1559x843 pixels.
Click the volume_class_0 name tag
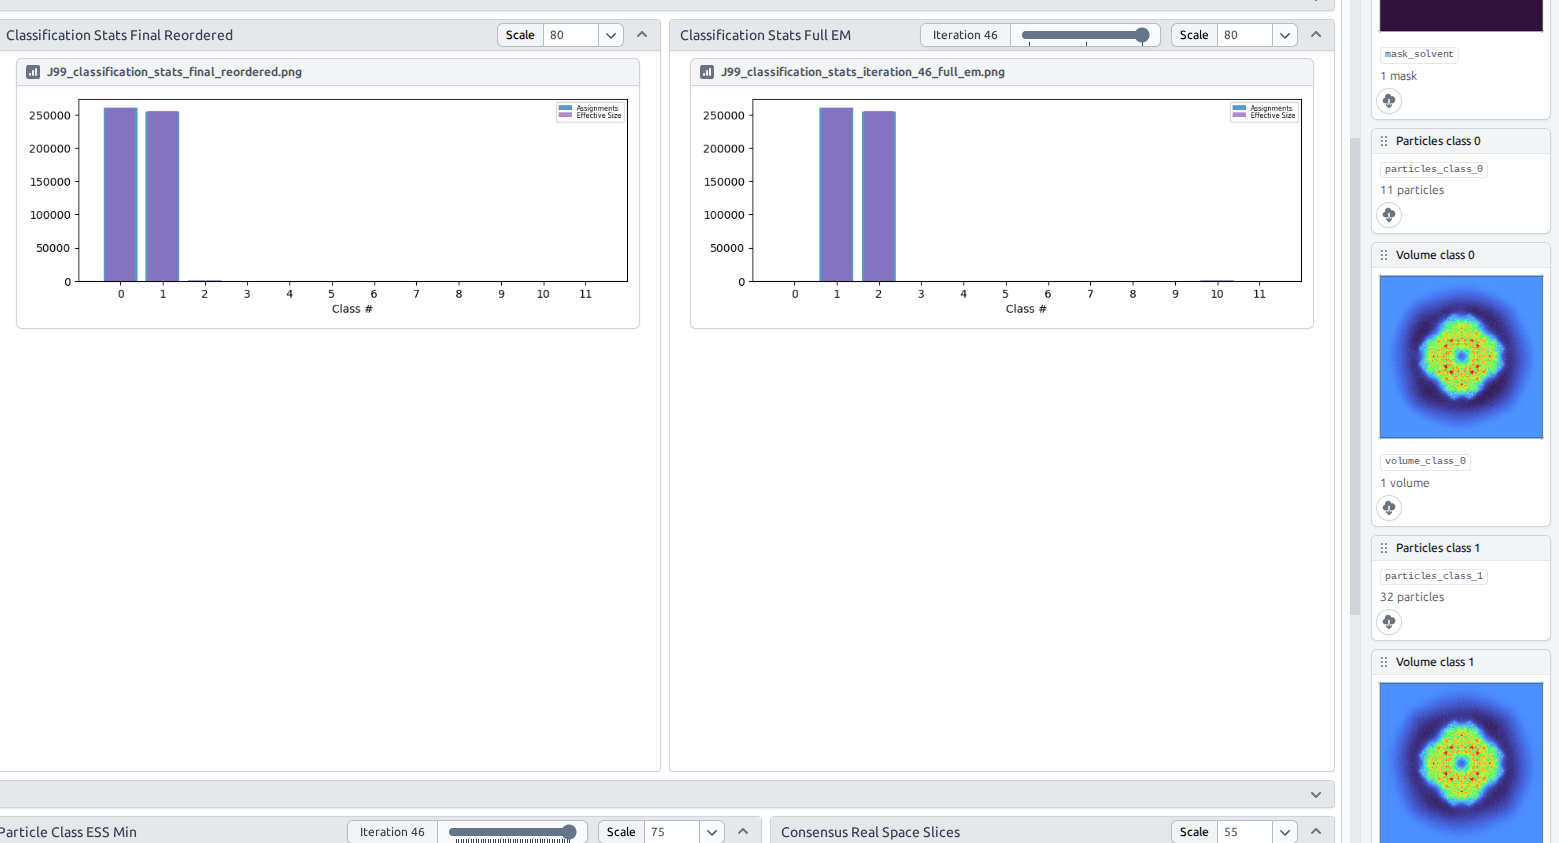1425,461
